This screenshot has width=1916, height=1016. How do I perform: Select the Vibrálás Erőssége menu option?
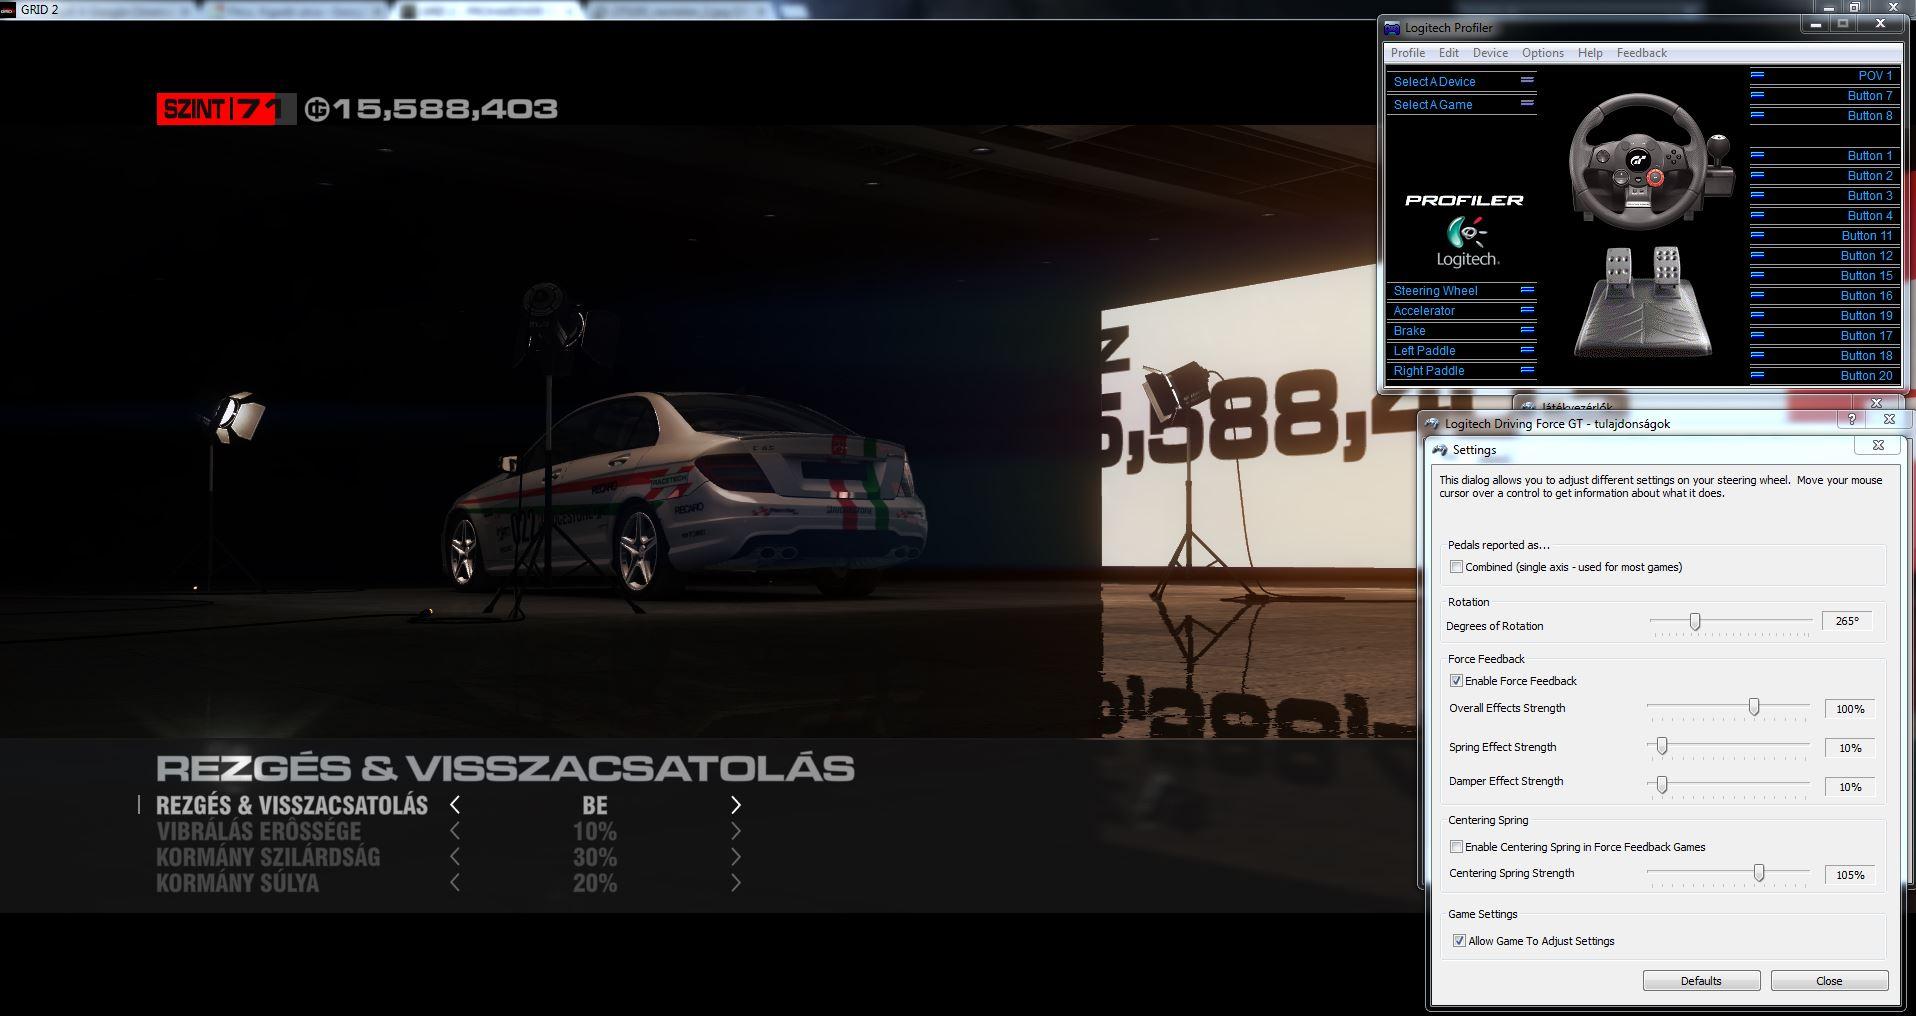tap(259, 831)
